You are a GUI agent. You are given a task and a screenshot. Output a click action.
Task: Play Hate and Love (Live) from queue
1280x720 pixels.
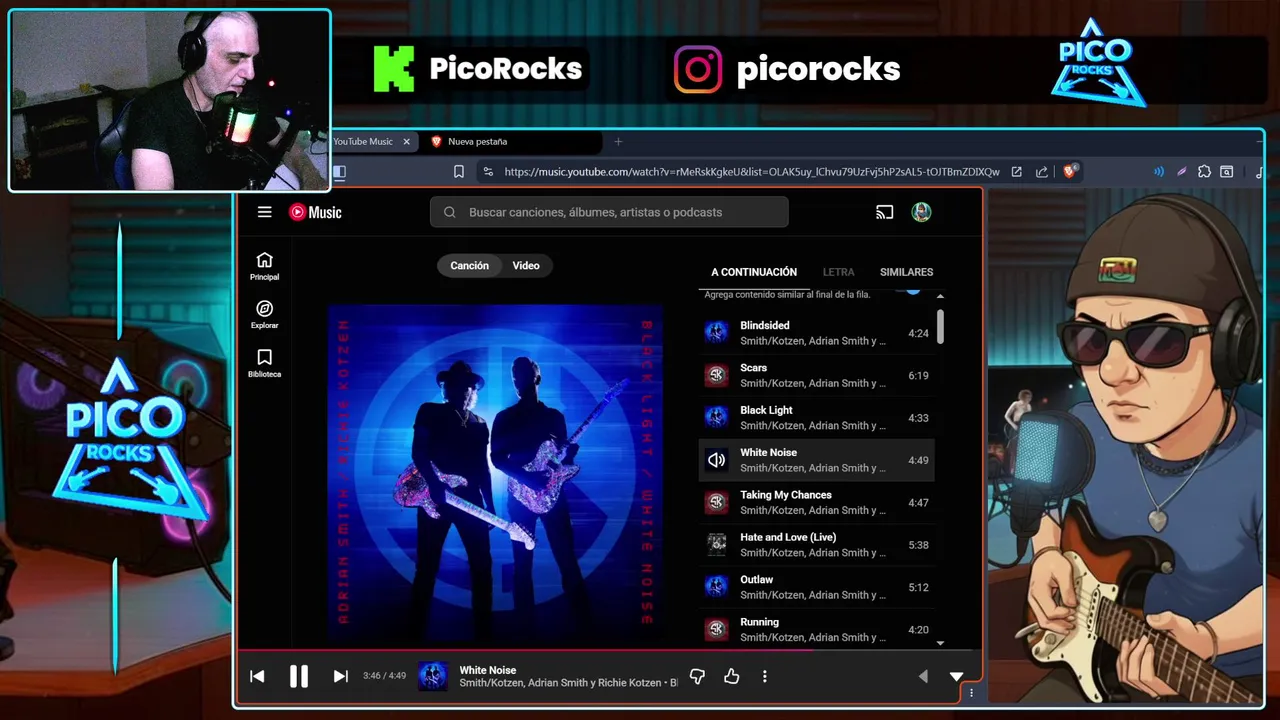point(817,545)
